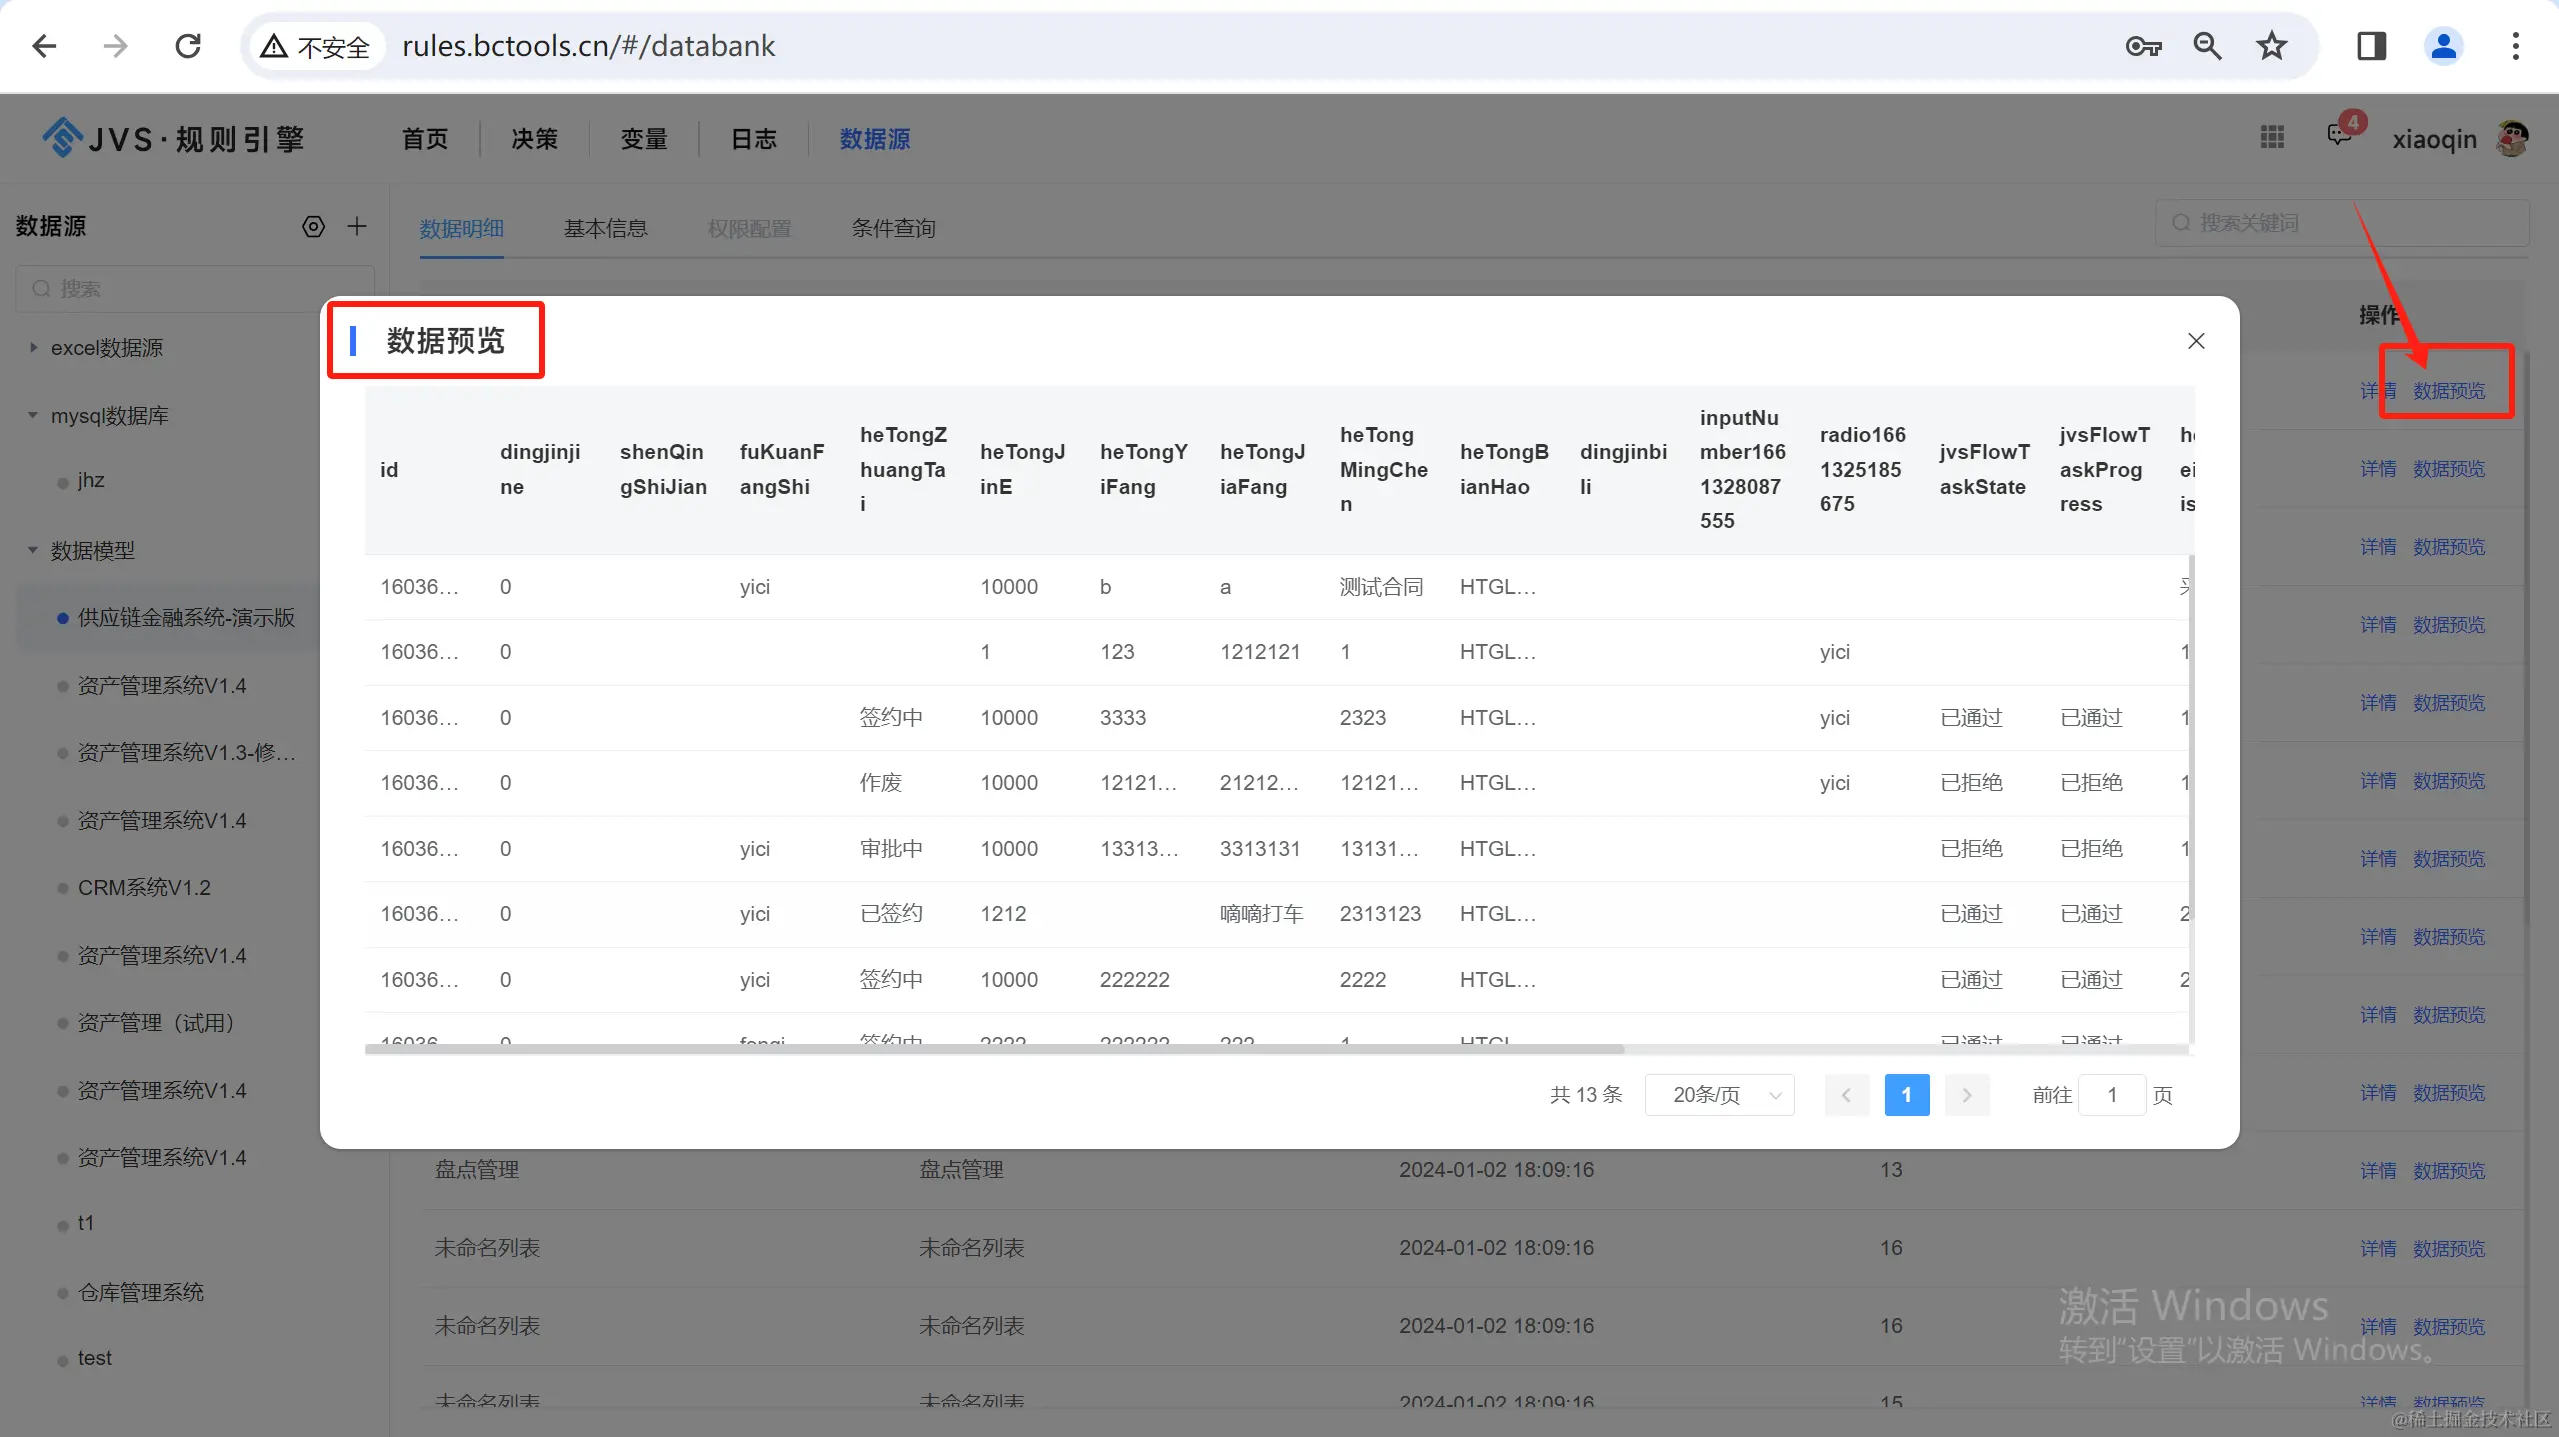
Task: Open message notifications icon with badge
Action: coord(2339,135)
